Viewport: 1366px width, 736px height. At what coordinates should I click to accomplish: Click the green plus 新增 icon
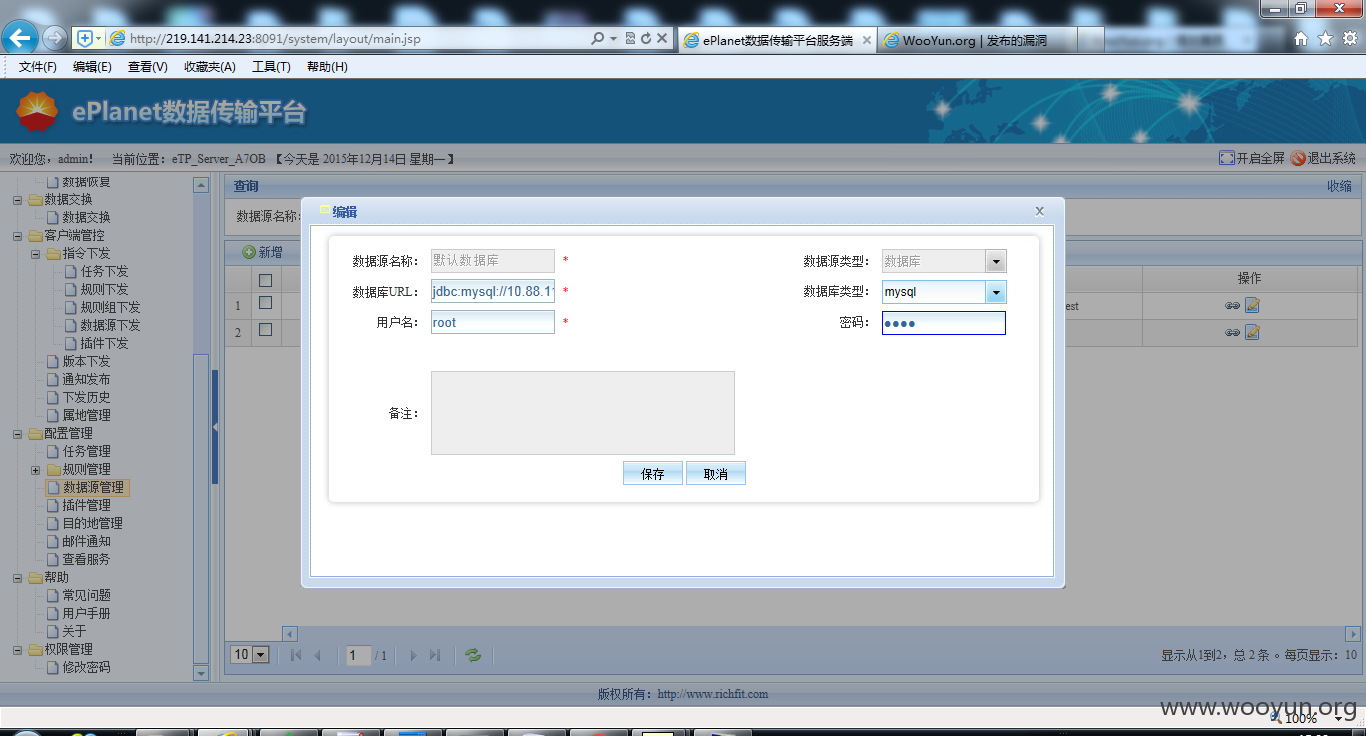[249, 252]
